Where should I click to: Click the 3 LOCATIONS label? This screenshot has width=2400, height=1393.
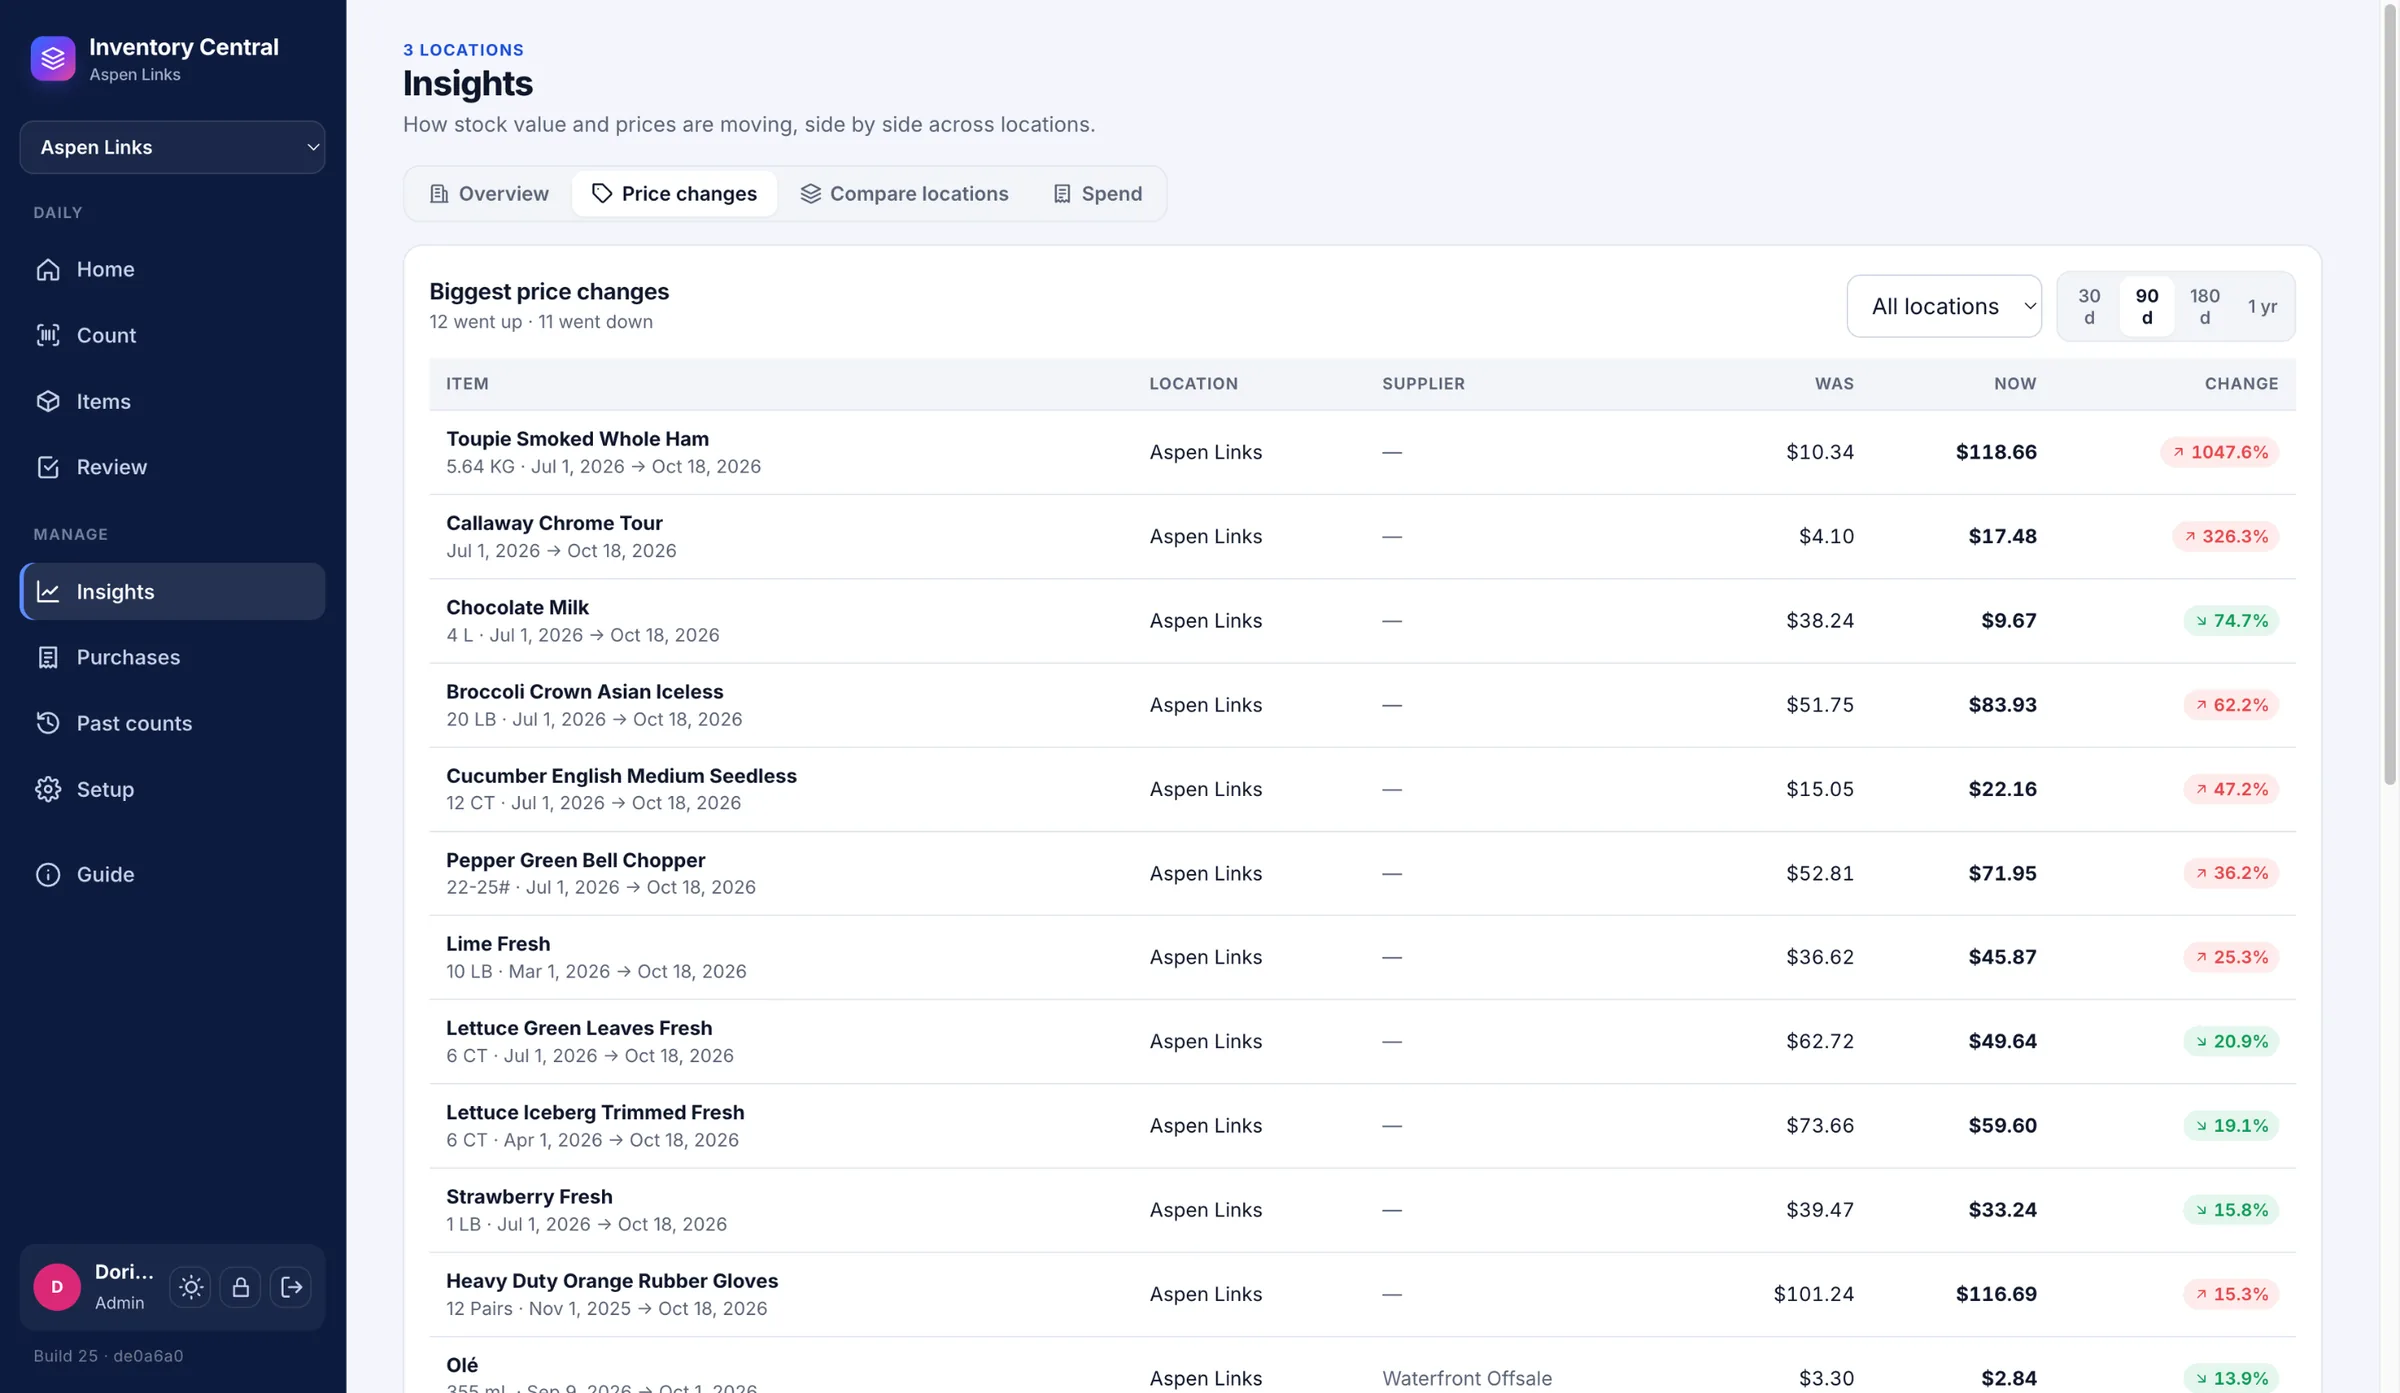(463, 50)
